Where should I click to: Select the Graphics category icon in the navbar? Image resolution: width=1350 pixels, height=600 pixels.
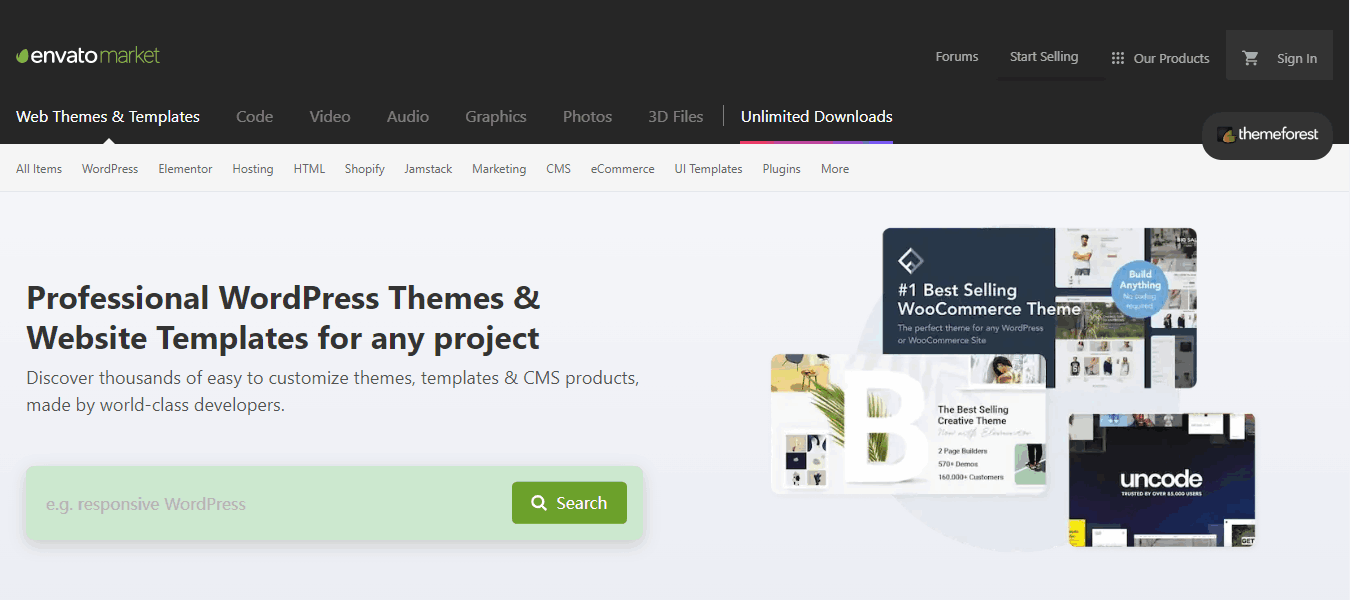point(496,117)
